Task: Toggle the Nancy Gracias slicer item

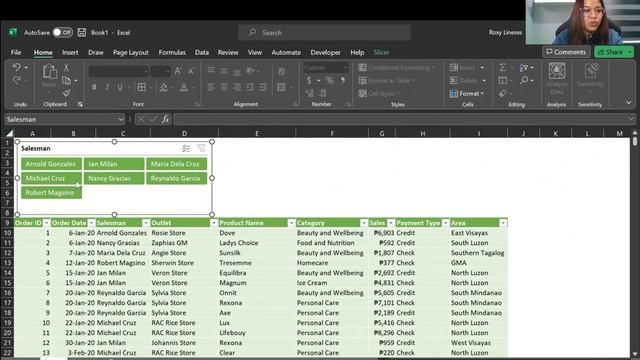Action: pyautogui.click(x=114, y=178)
